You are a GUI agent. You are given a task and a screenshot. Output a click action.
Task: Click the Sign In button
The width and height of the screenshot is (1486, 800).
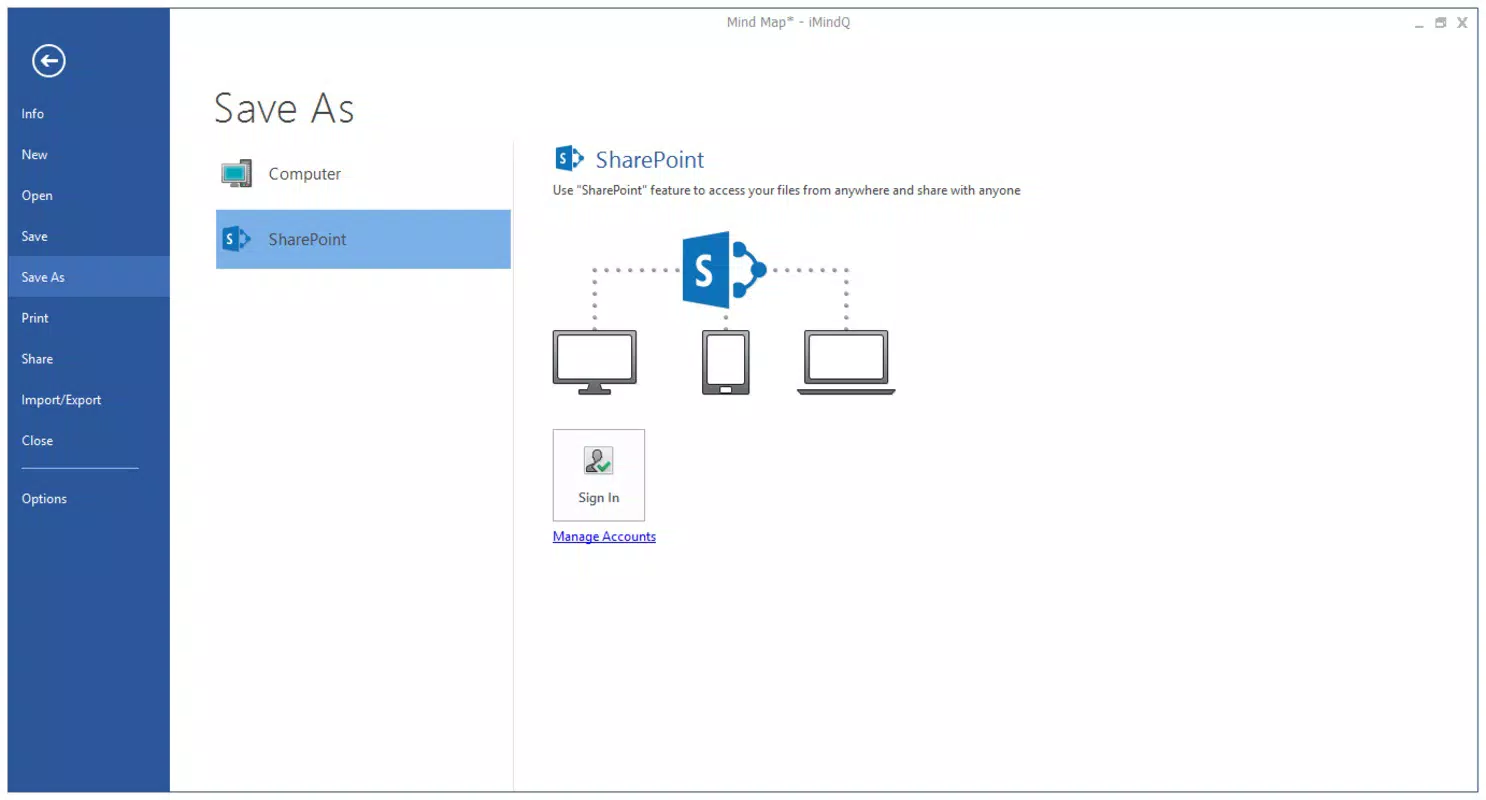598,475
